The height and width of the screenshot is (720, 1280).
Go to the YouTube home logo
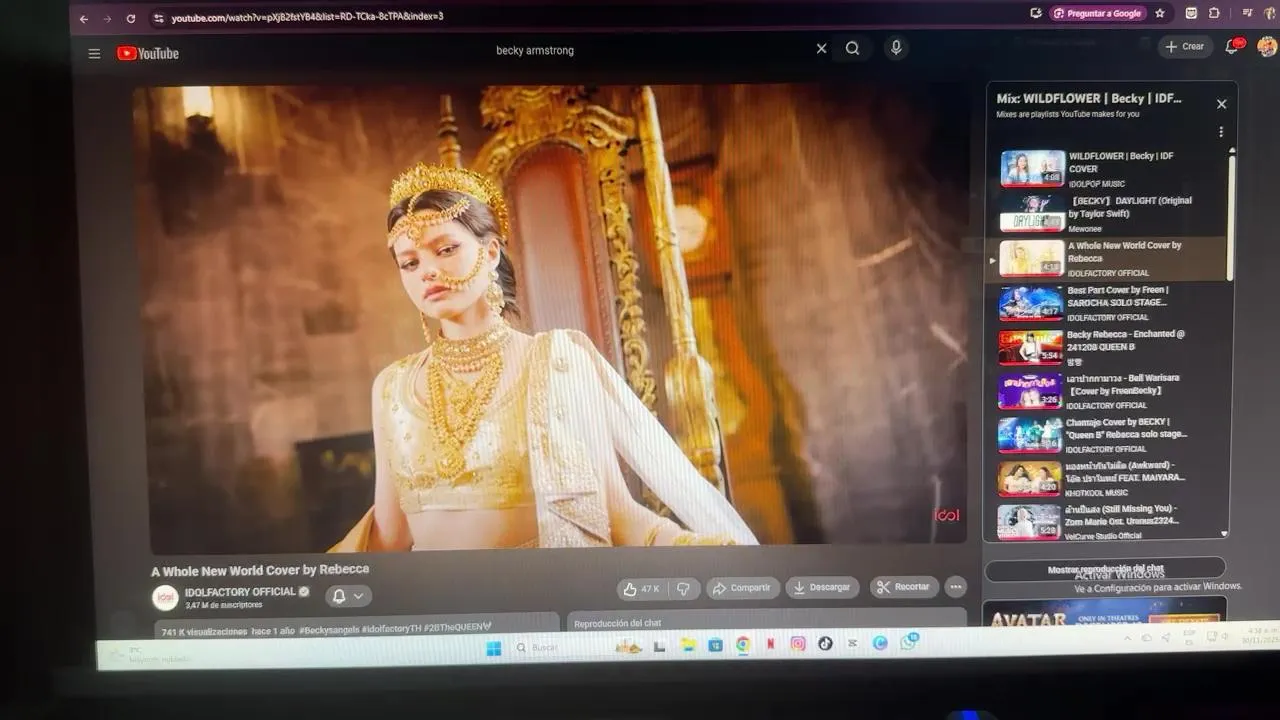(x=148, y=54)
